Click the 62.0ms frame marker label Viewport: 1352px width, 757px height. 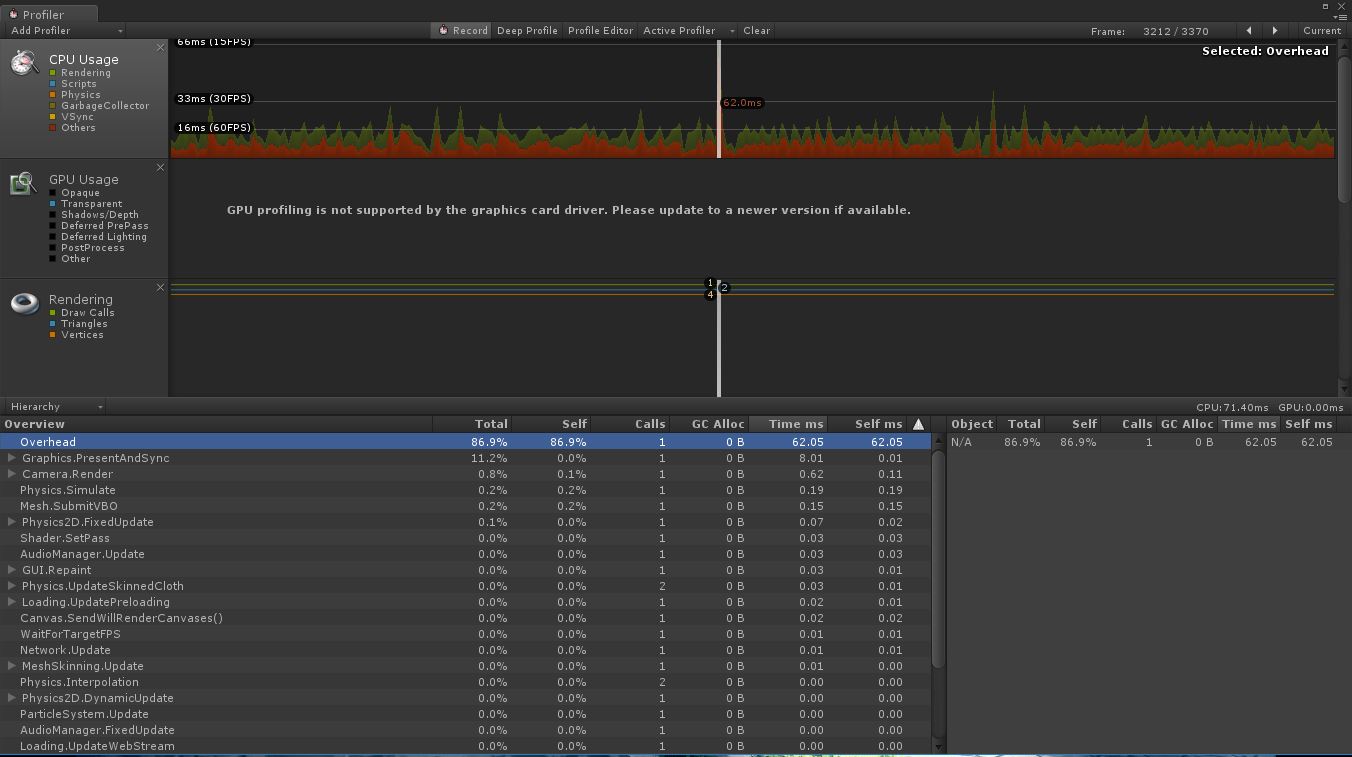tap(741, 103)
